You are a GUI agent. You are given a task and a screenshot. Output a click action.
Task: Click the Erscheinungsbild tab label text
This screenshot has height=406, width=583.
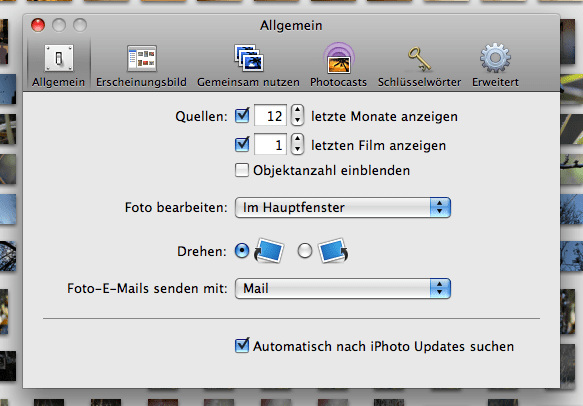point(141,82)
